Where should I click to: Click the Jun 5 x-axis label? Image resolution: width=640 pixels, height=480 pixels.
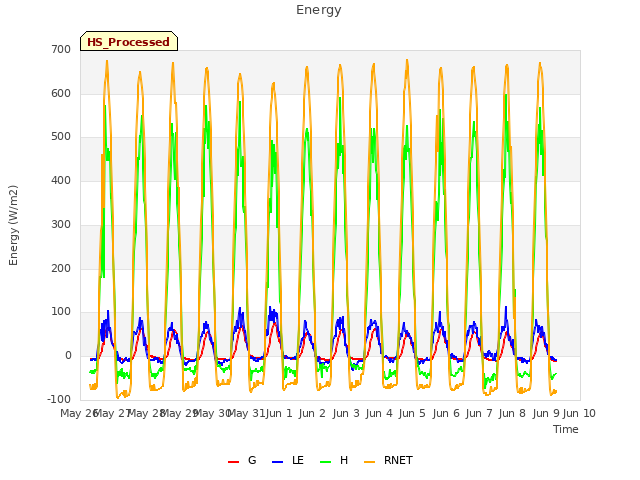pos(412,413)
